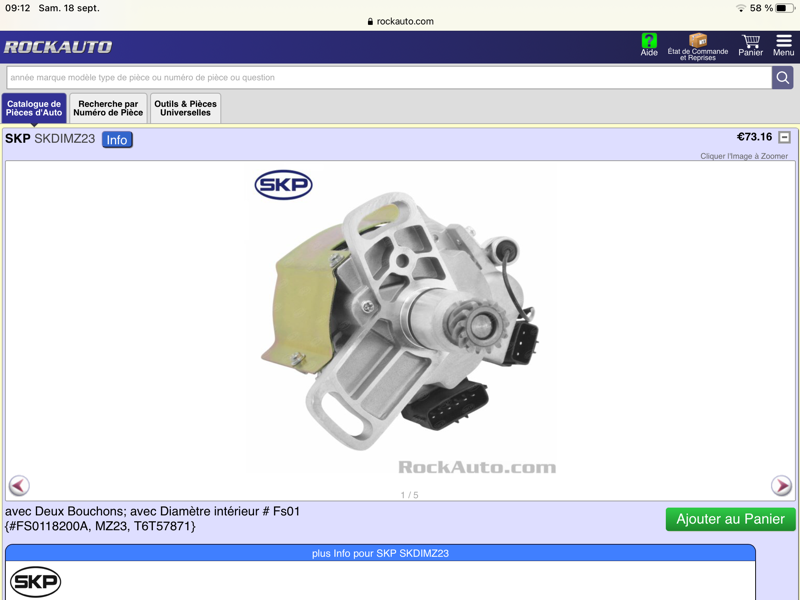This screenshot has height=600, width=800.
Task: Click the plus Info pour SKP SKDIMZ23 header
Action: 380,553
